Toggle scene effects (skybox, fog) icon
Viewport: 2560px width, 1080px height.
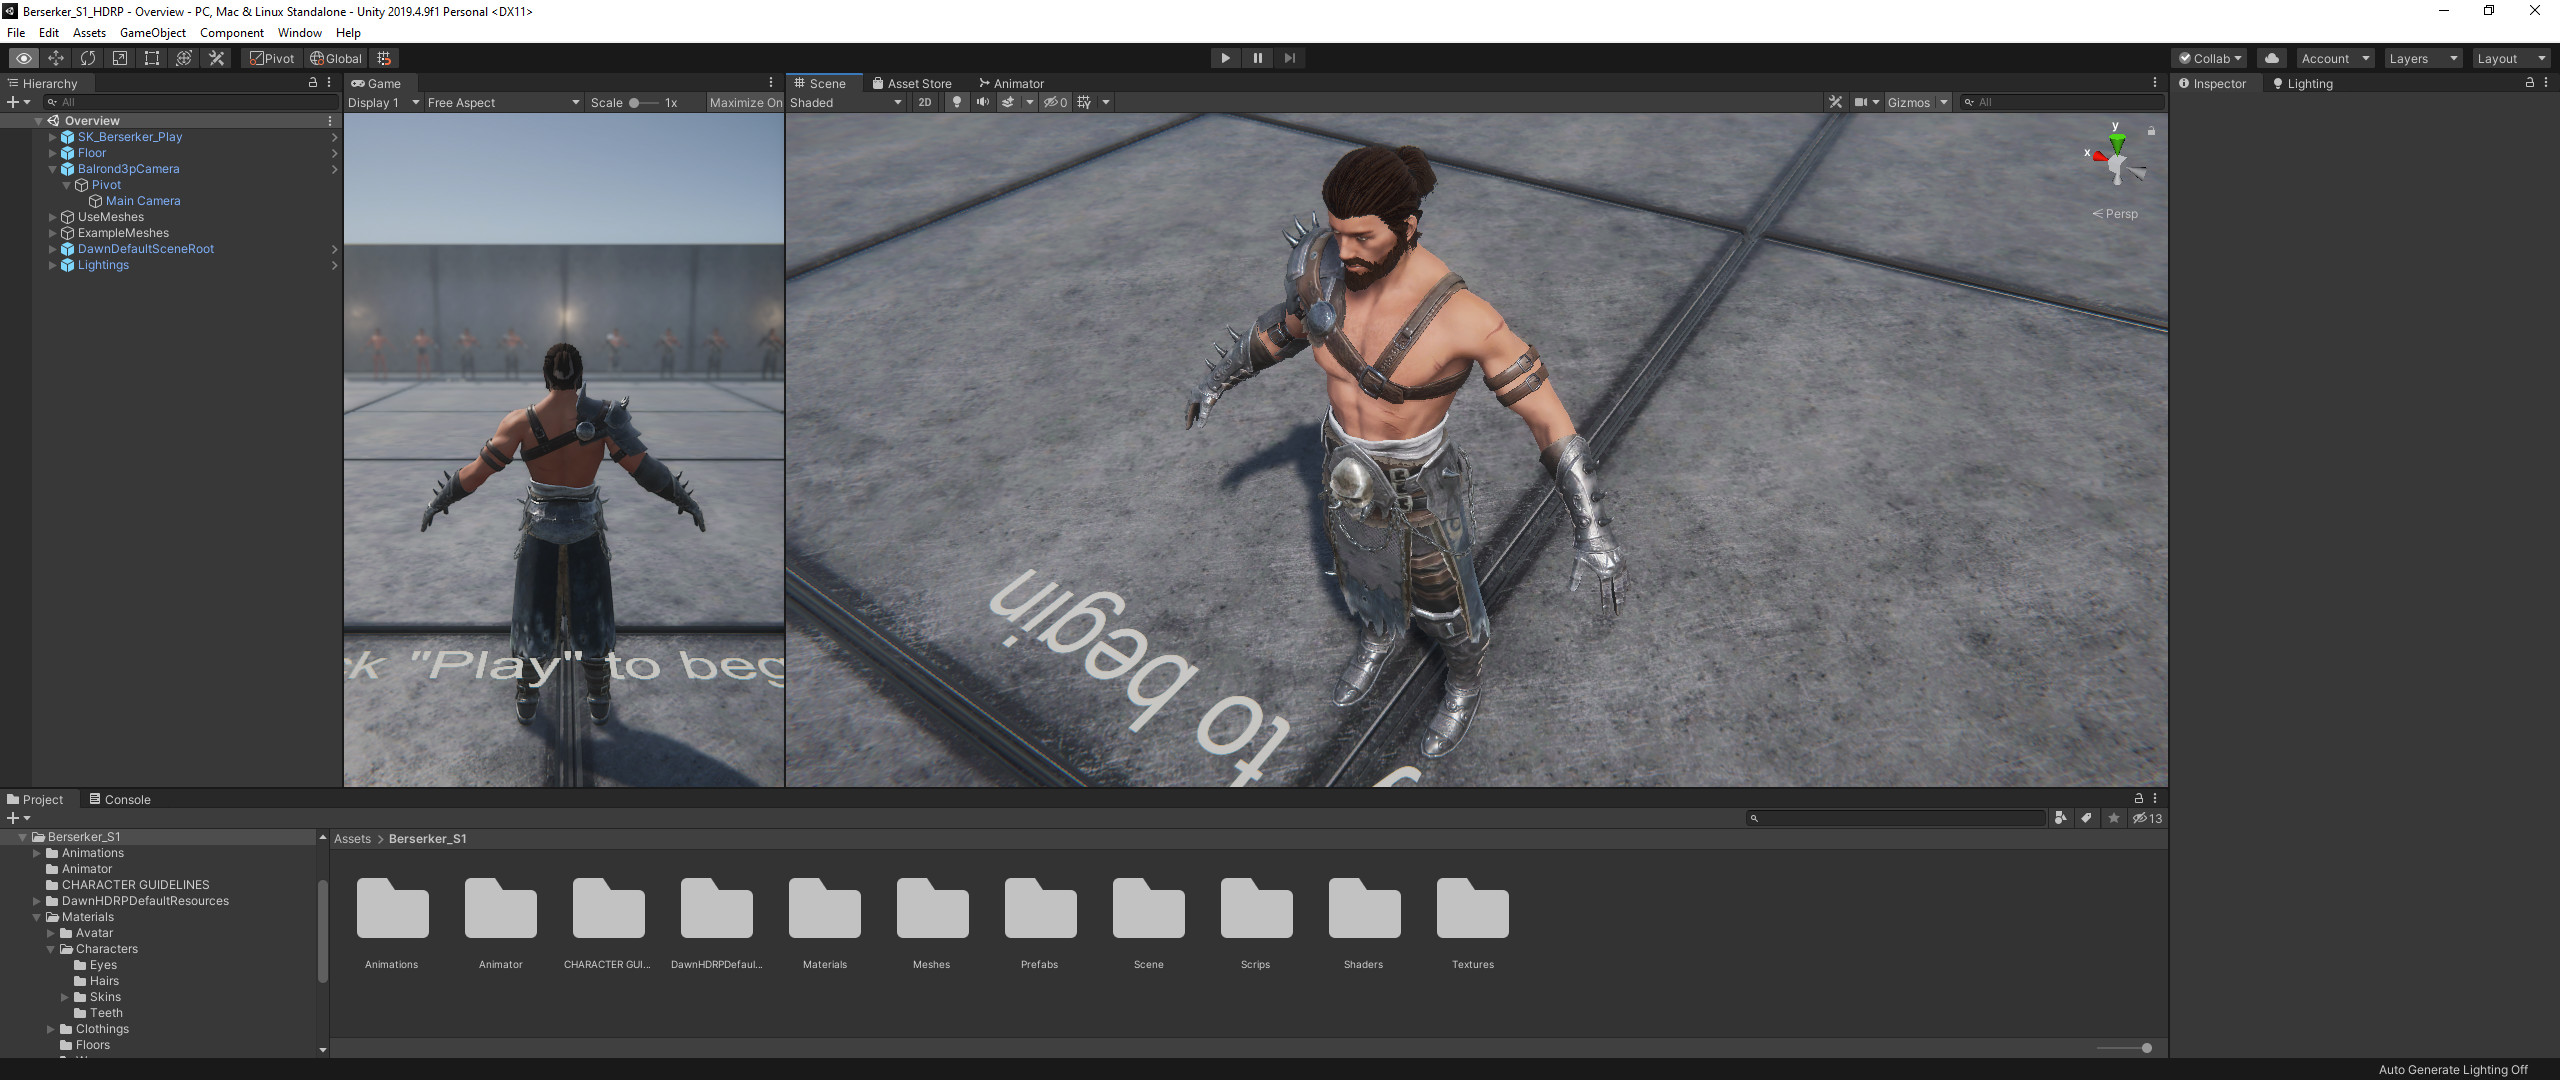pyautogui.click(x=1008, y=102)
